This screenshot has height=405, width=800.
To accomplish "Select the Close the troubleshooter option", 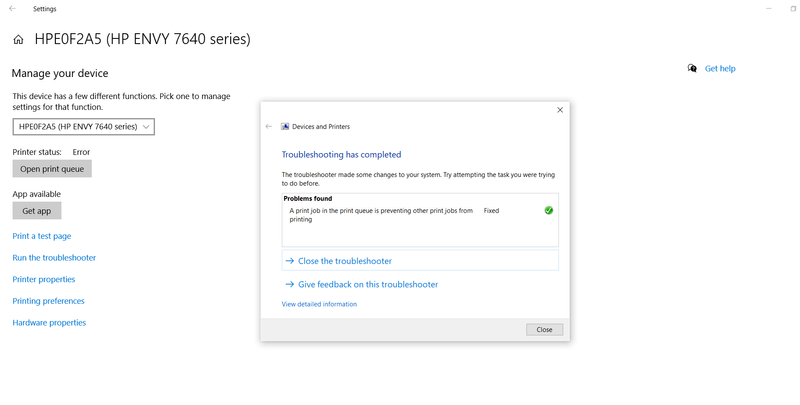I will pos(344,261).
